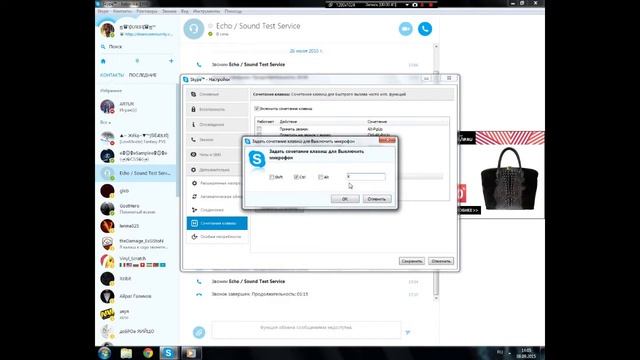
Task: Select Сочетания клавиш in the settings sidebar
Action: point(217,223)
